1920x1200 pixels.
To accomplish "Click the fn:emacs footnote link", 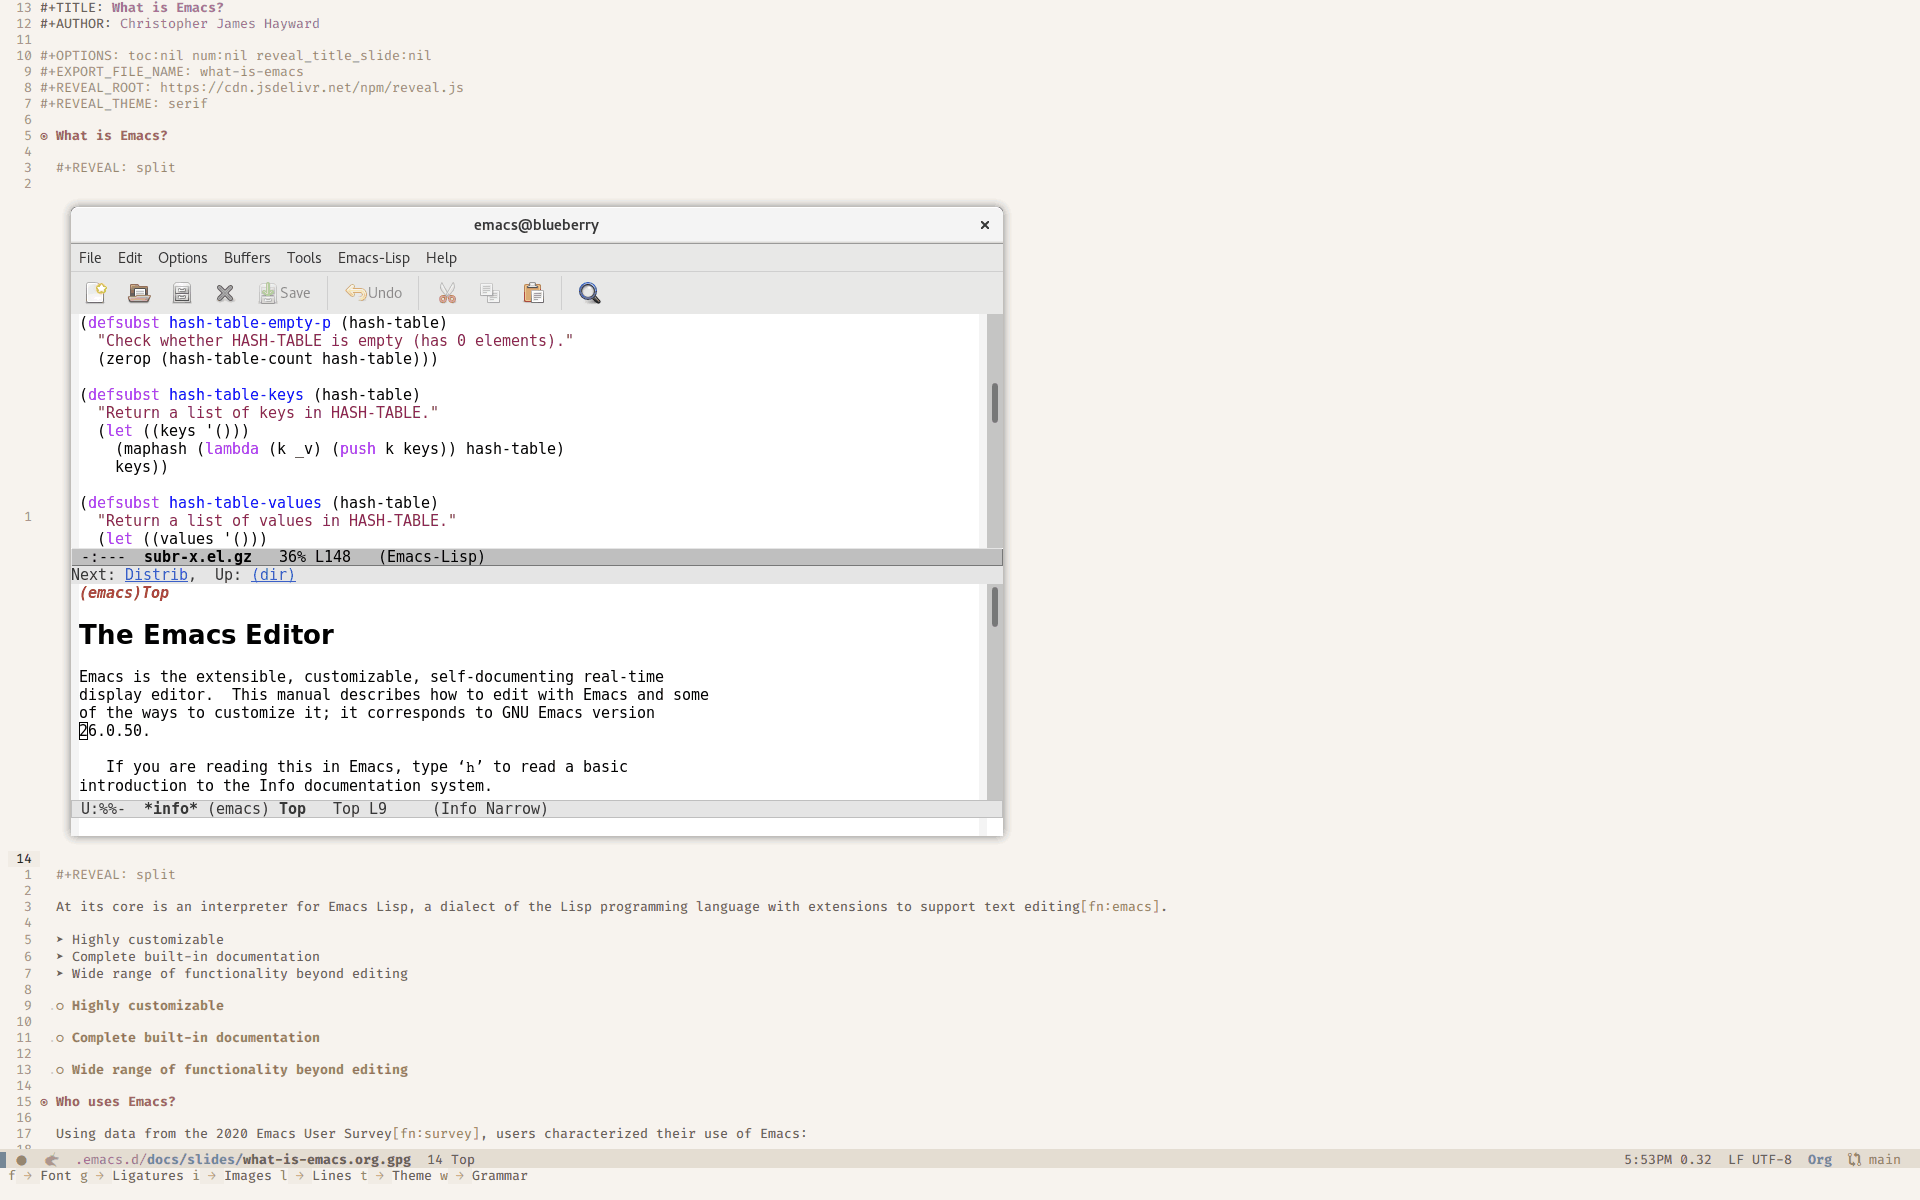I will click(x=1120, y=906).
